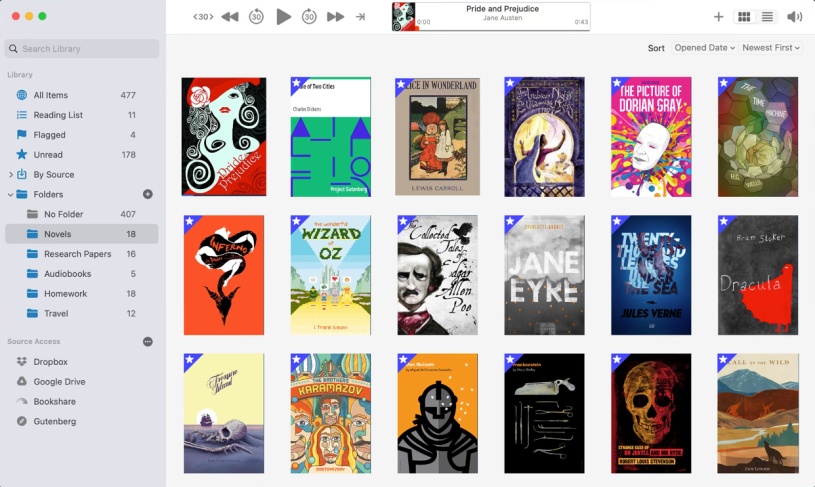Screen dimensions: 815x487
Task: Click the playback speed control icon
Action: [203, 17]
